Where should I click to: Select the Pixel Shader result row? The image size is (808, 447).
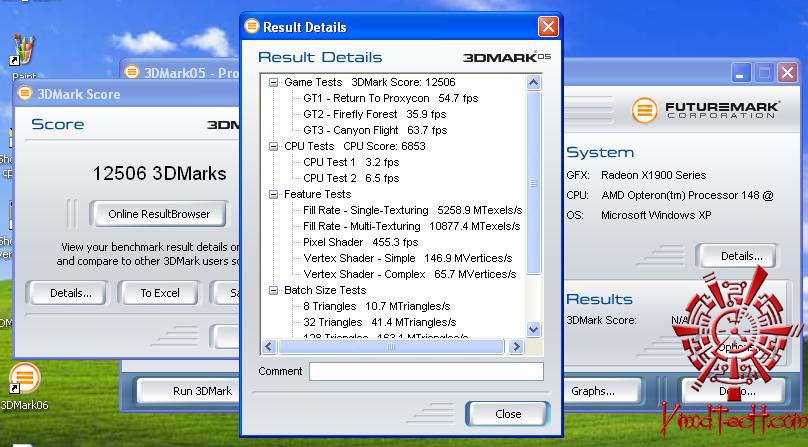point(361,242)
